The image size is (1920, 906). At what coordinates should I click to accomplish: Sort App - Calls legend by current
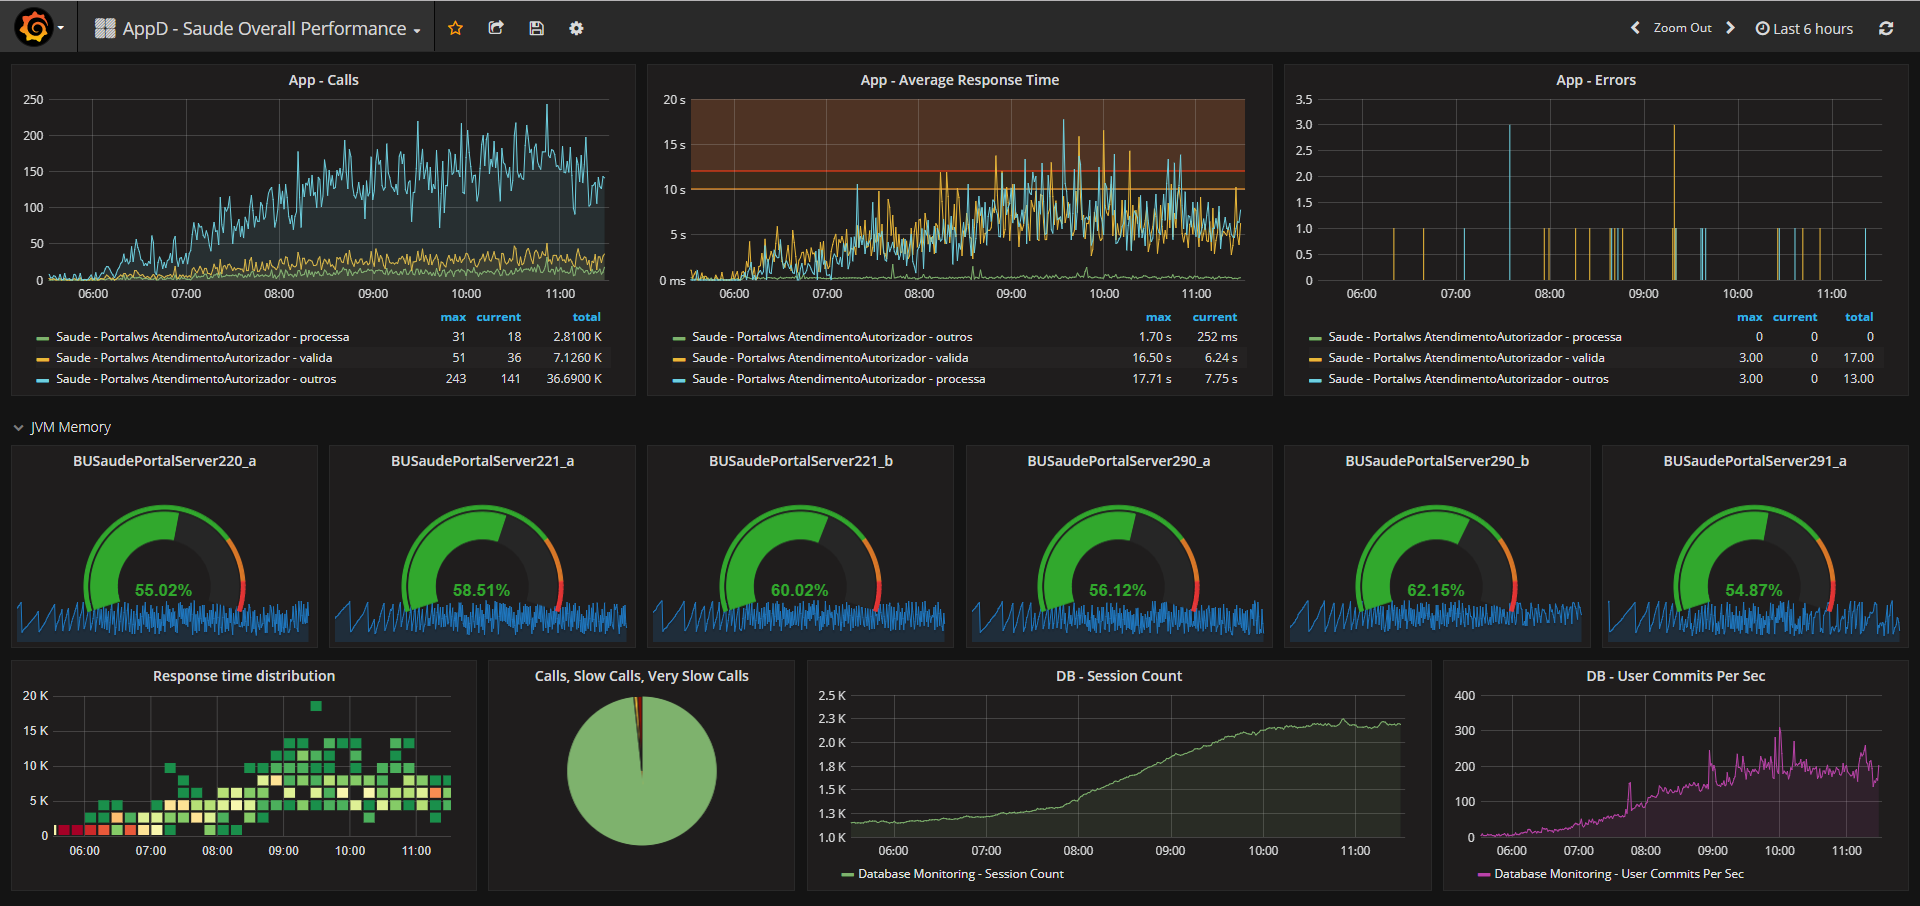coord(499,317)
